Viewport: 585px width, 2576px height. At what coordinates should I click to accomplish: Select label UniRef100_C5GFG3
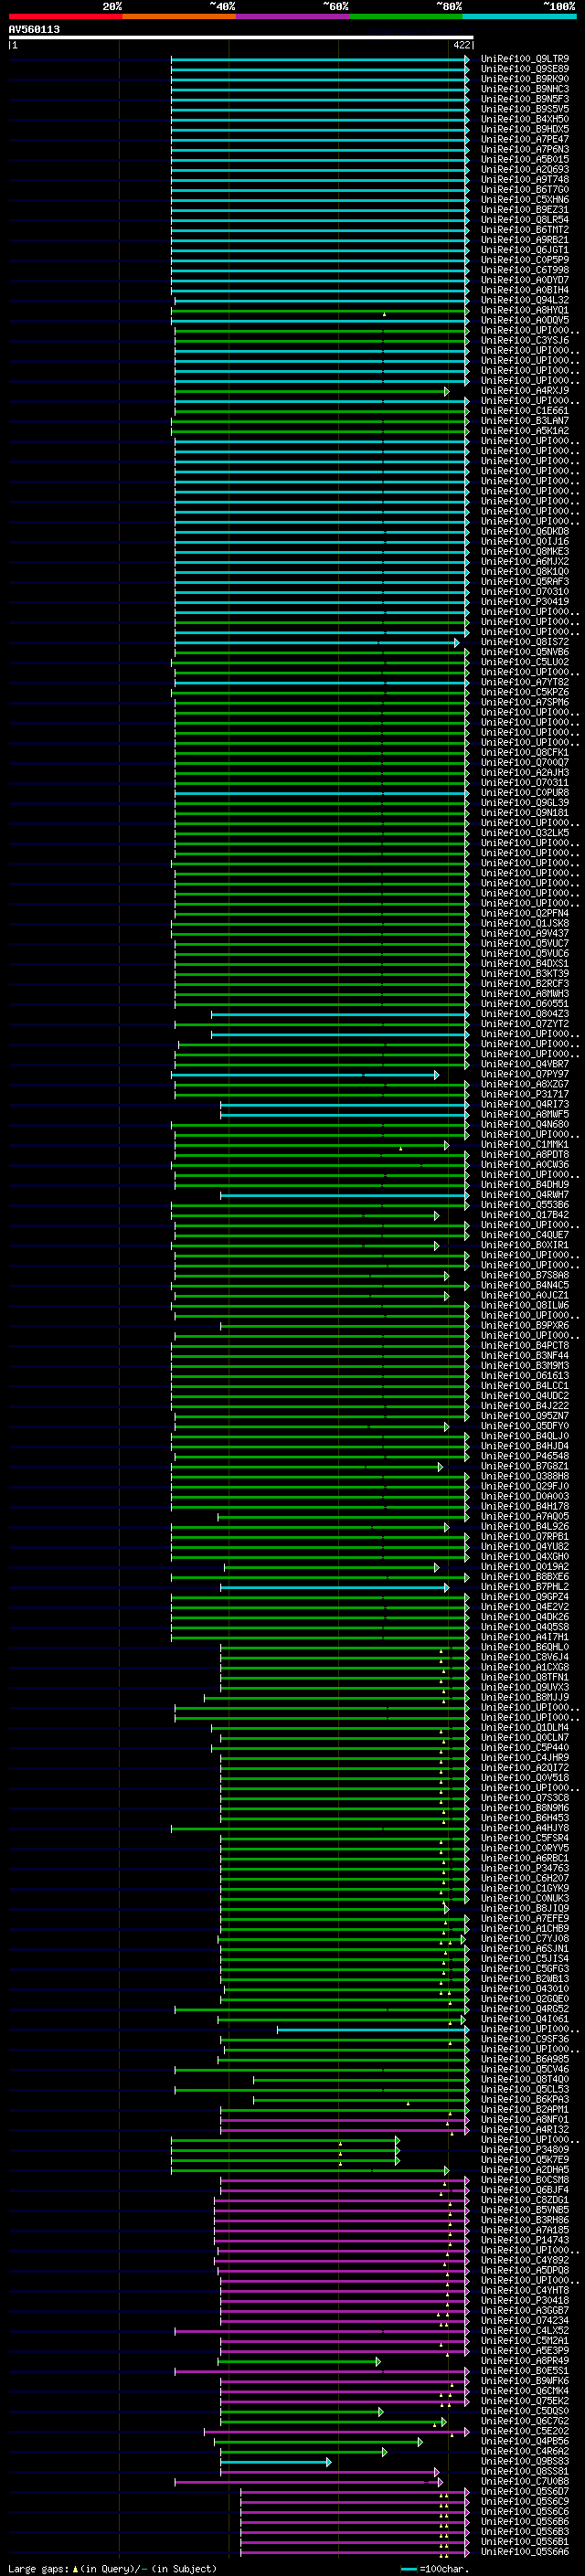click(525, 1968)
